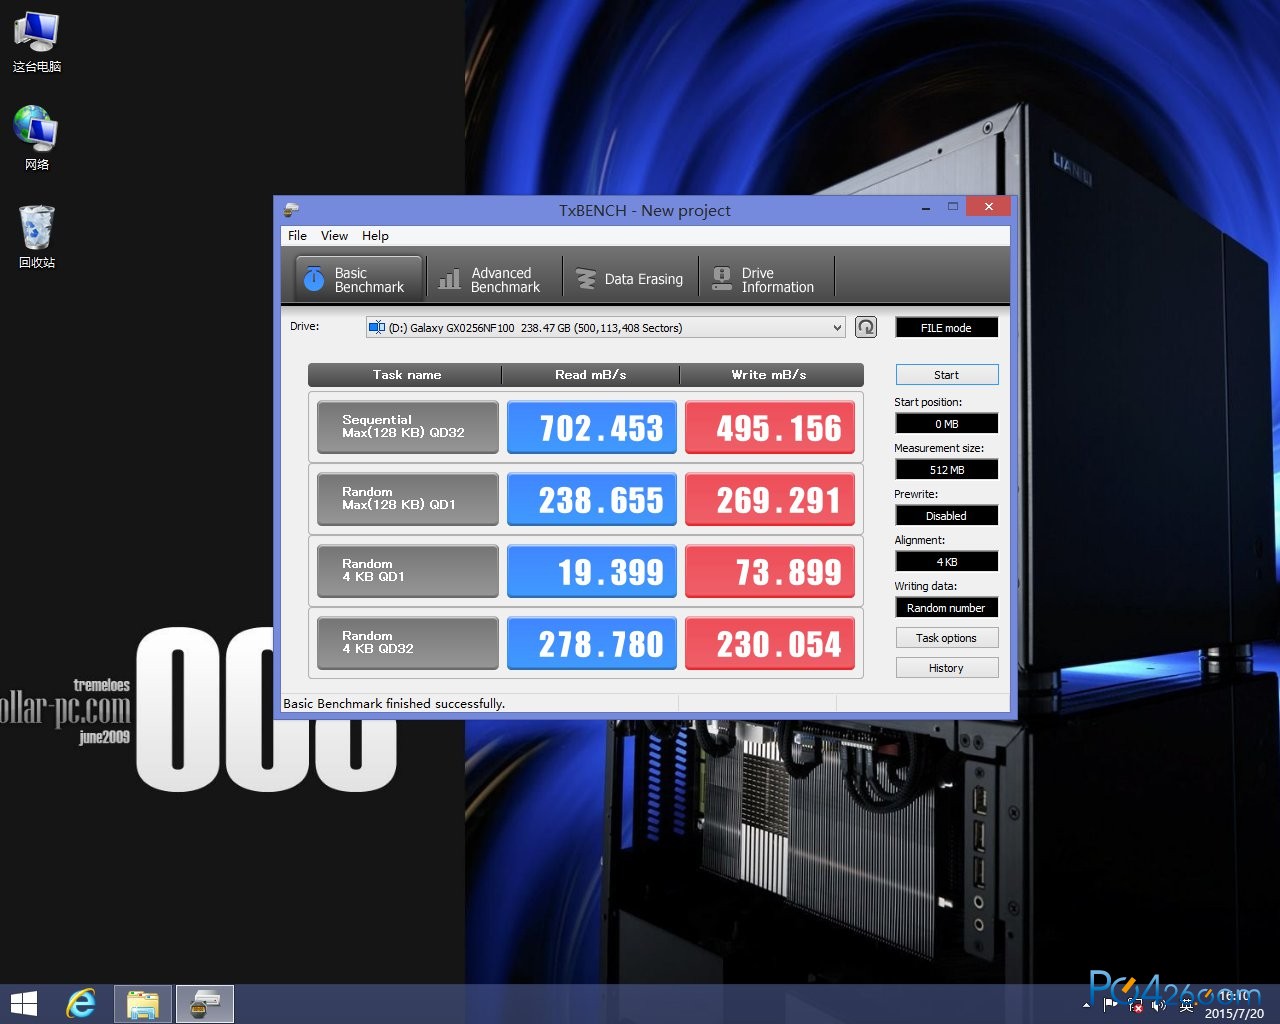Change Measurement size 512 MB setting
Screen dimensions: 1280x1024
(x=946, y=470)
